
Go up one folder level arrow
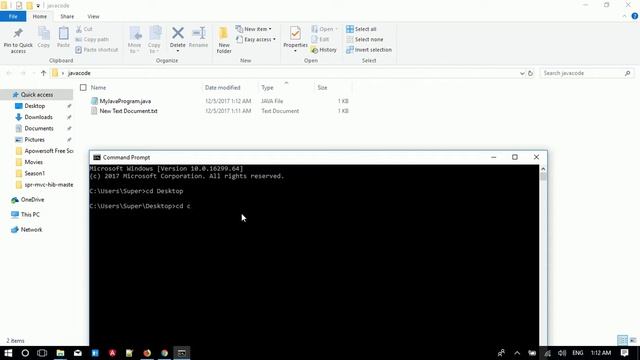43,73
